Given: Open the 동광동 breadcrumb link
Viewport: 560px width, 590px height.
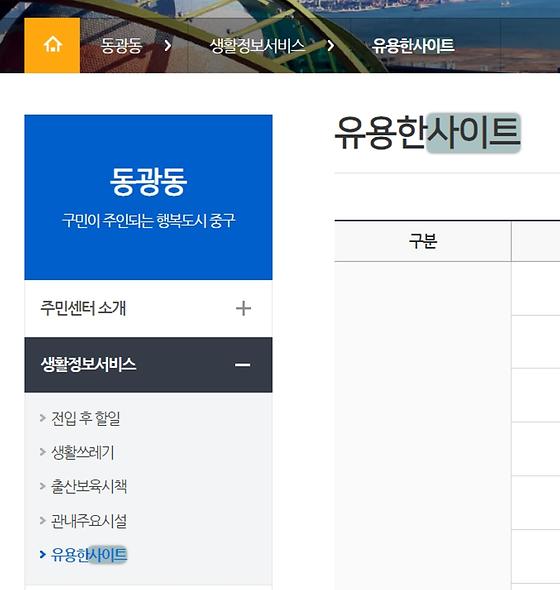Looking at the screenshot, I should pyautogui.click(x=121, y=46).
